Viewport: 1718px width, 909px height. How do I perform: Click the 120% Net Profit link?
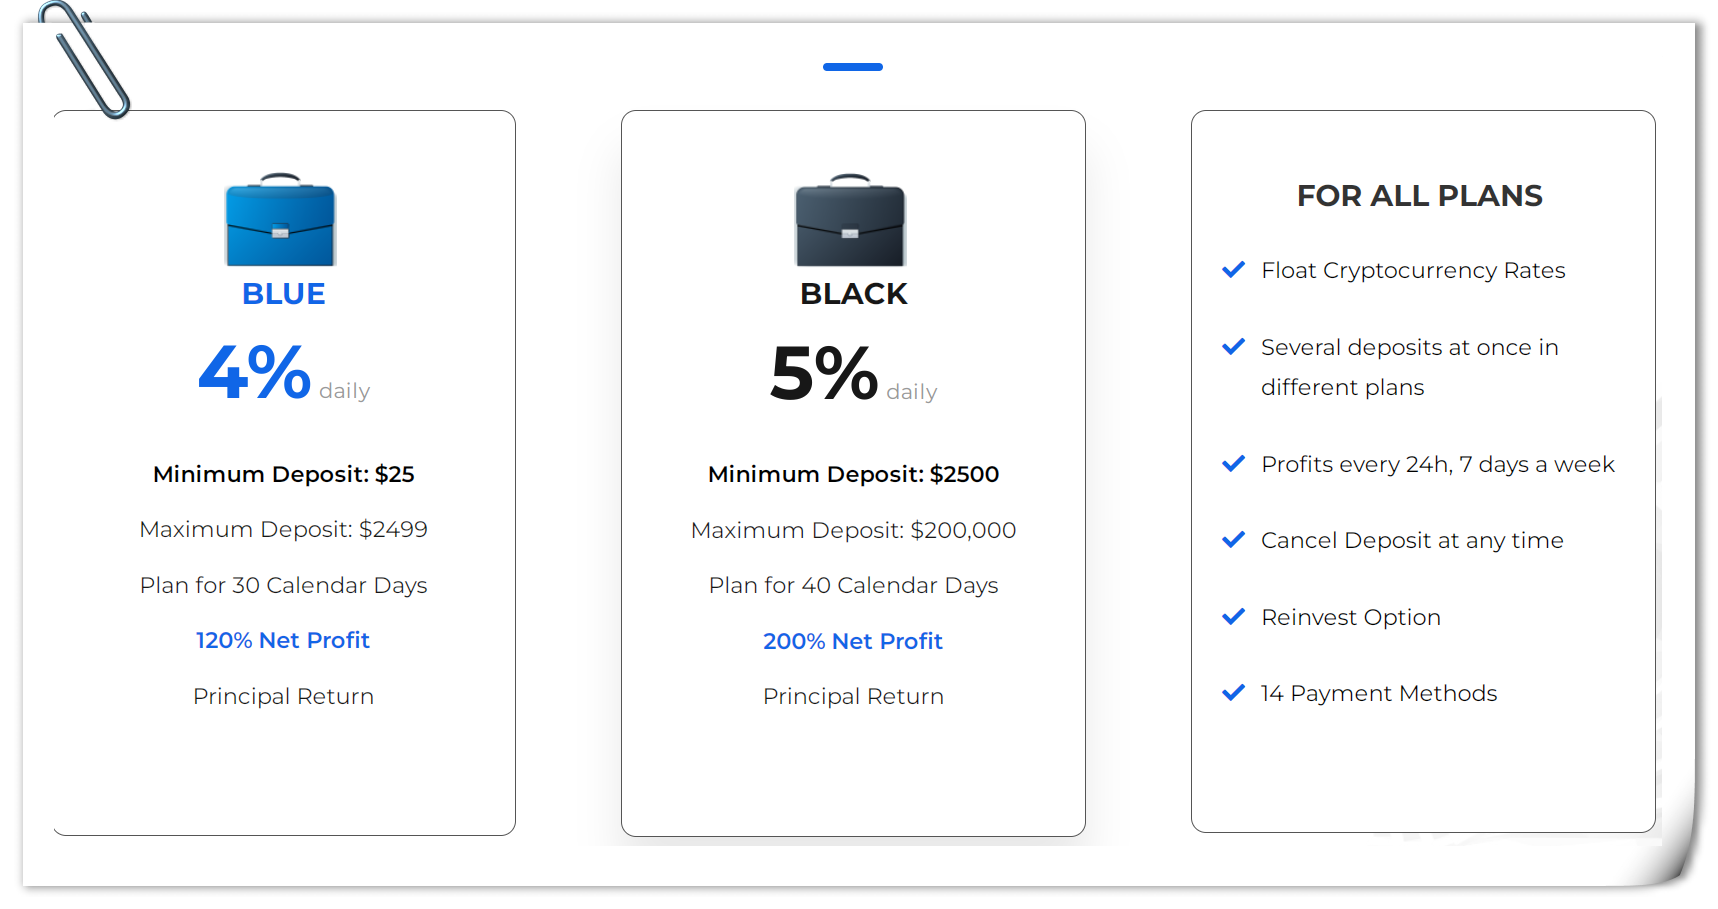[x=283, y=640]
